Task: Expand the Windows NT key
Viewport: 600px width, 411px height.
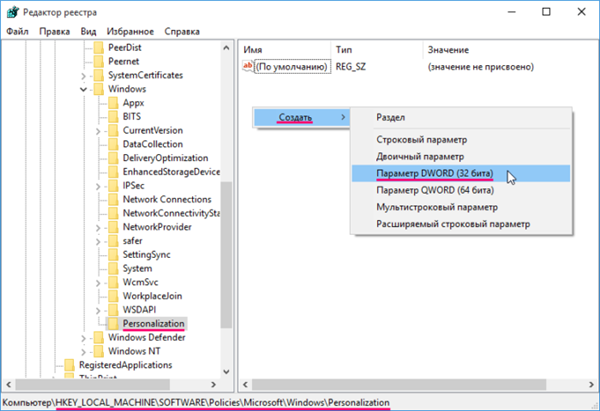Action: pos(83,352)
